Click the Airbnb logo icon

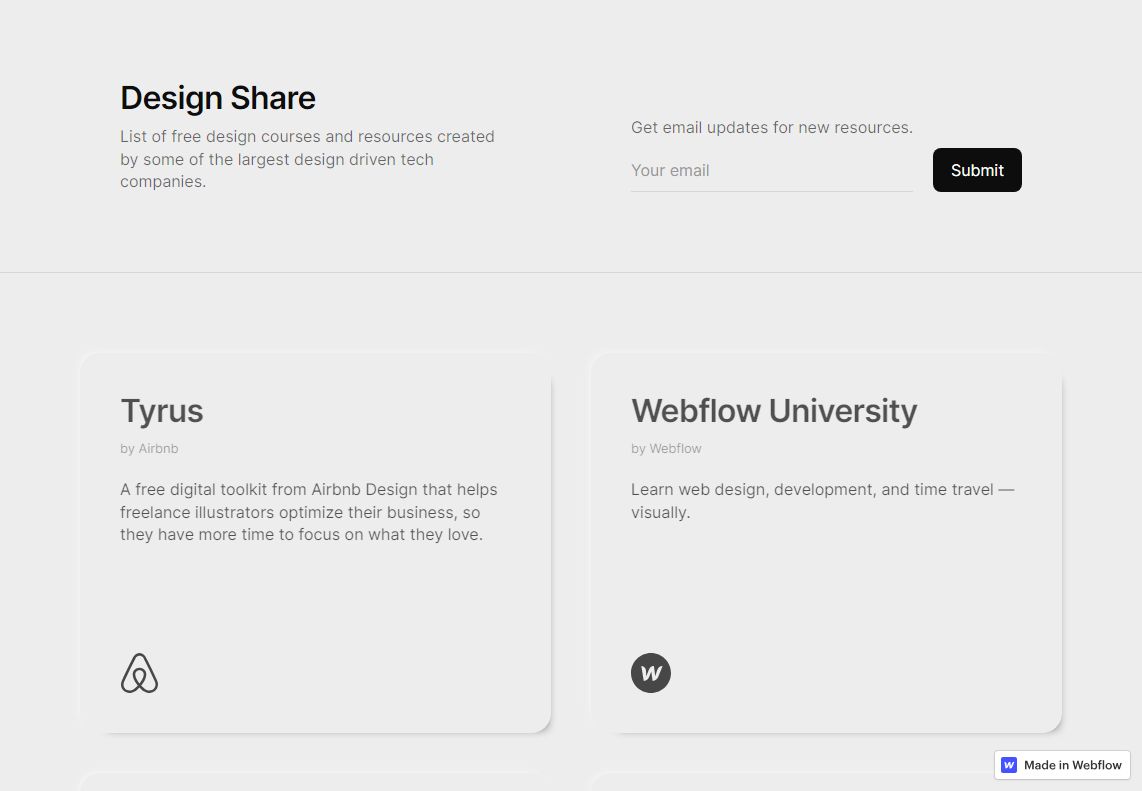[139, 673]
